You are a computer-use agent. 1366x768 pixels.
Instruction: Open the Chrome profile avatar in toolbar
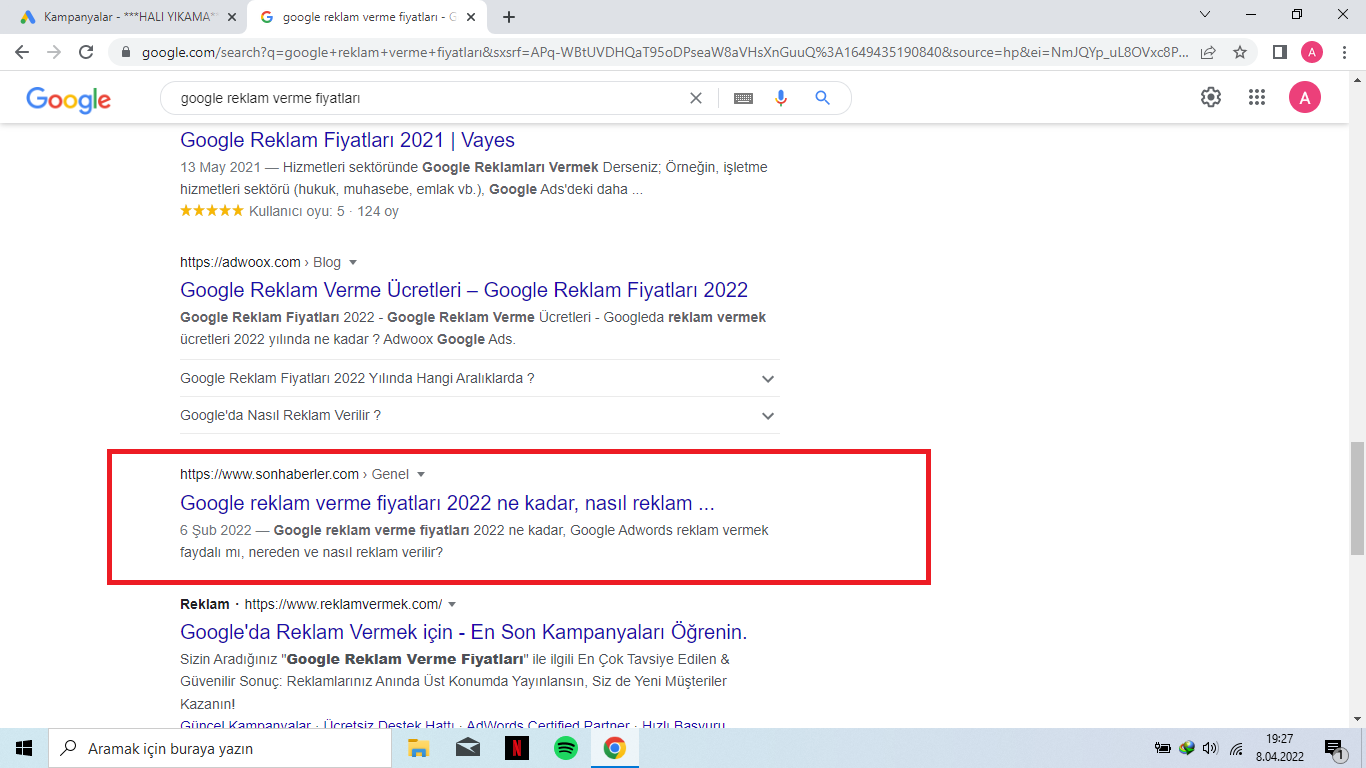pyautogui.click(x=1311, y=52)
